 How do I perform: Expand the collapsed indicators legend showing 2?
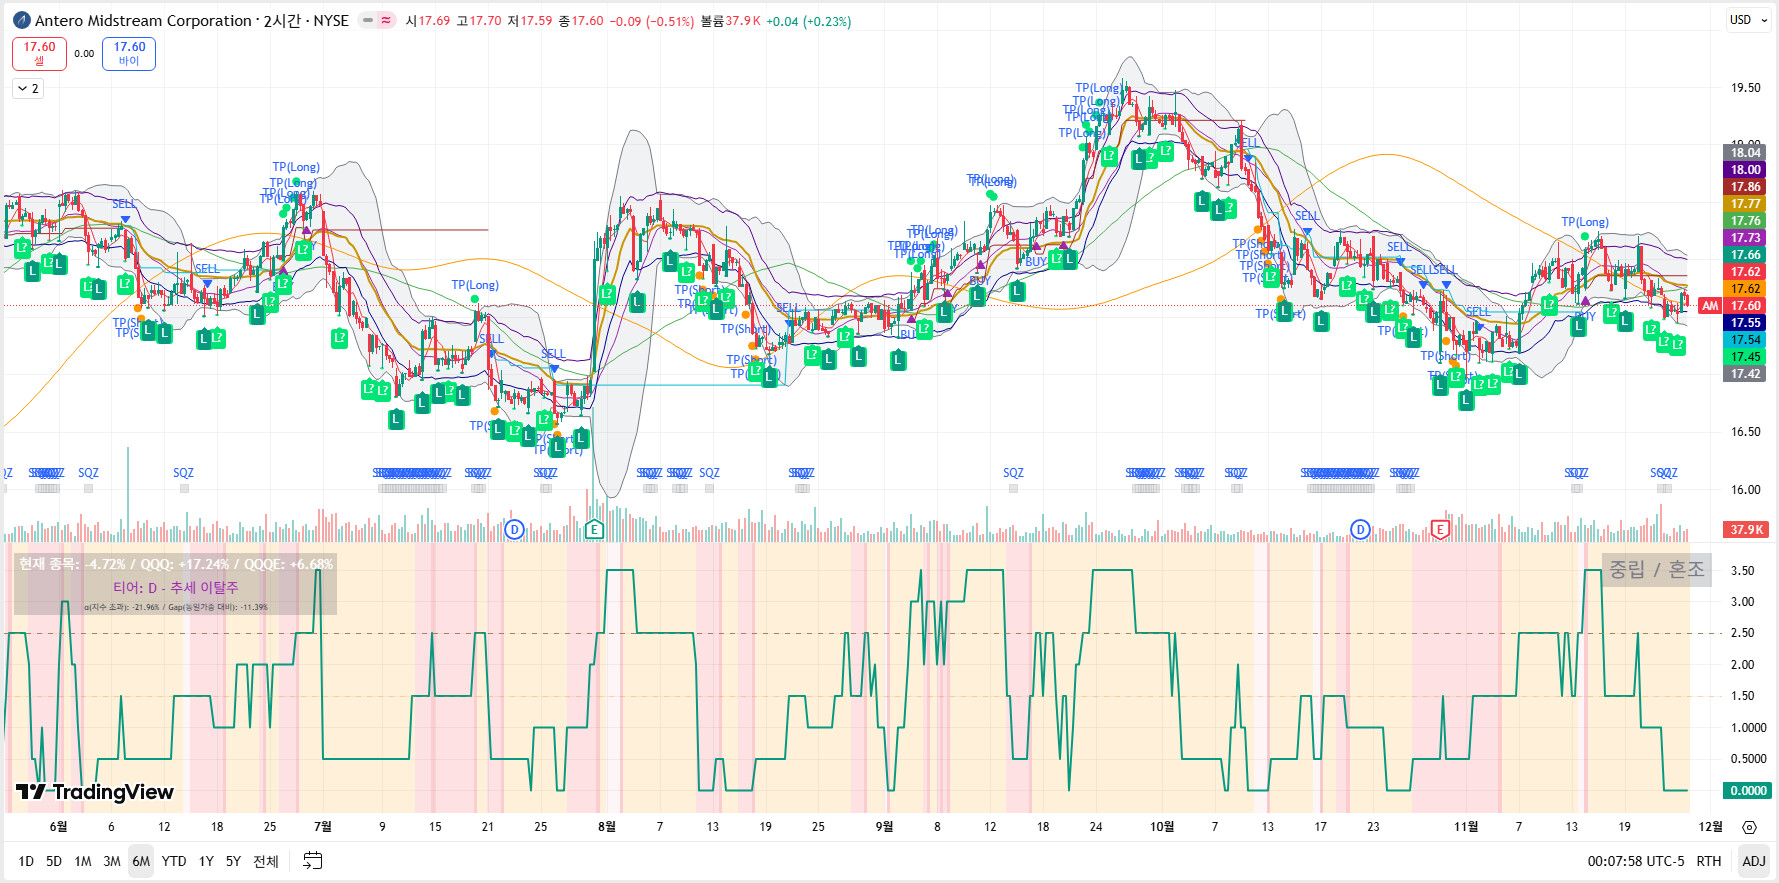28,89
